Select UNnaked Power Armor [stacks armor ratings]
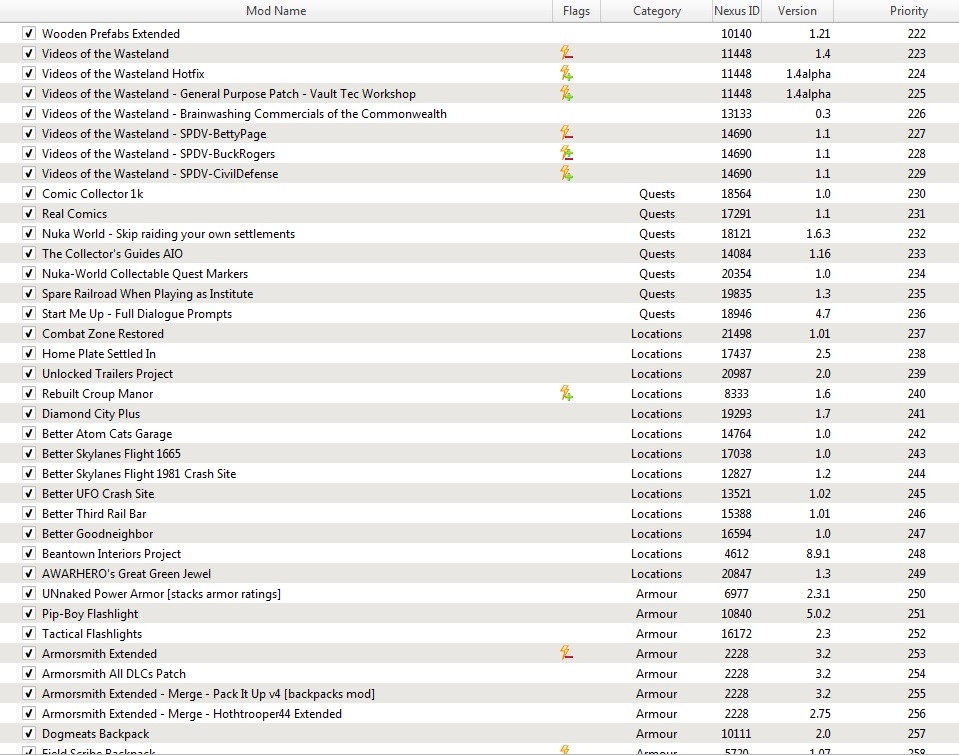The image size is (959, 755). pyautogui.click(x=161, y=593)
